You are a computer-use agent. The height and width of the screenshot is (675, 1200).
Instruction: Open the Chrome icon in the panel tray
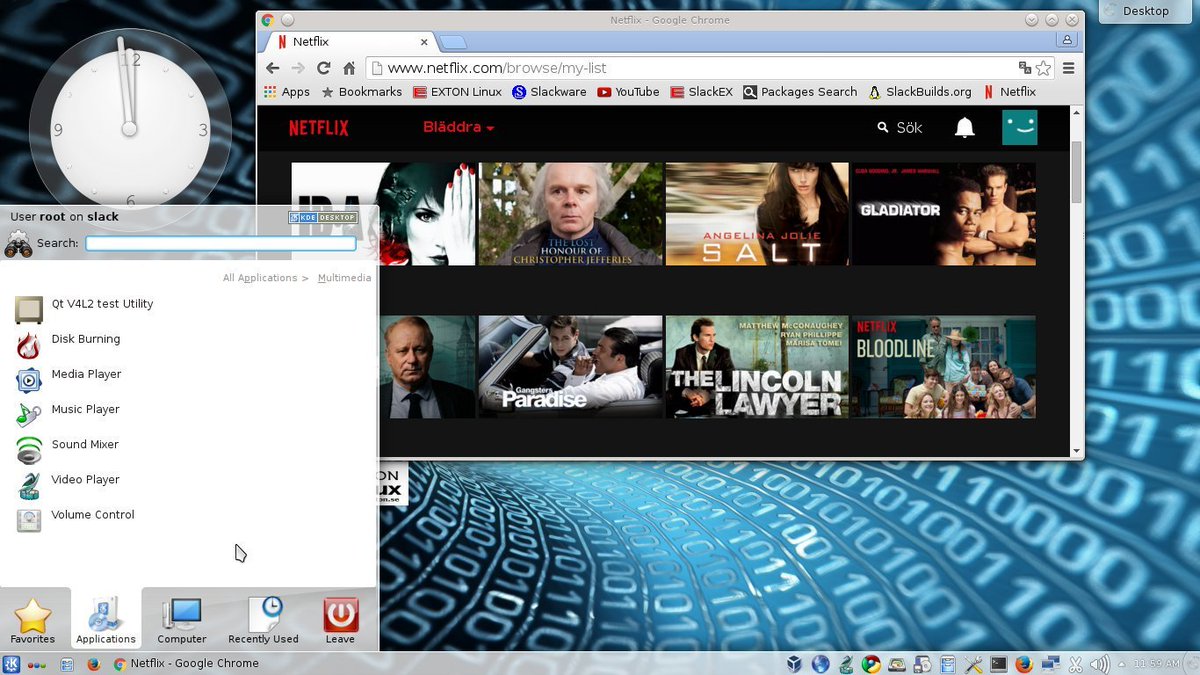pos(871,664)
